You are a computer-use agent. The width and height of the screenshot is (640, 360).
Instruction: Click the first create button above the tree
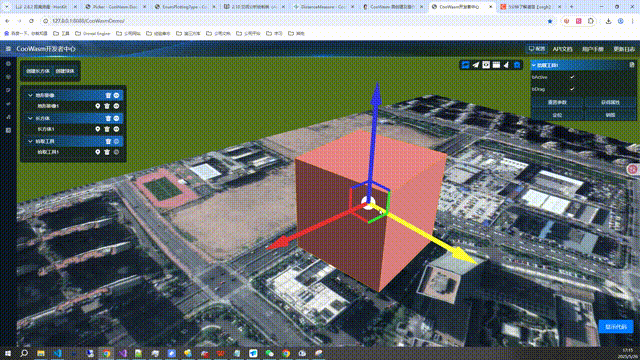[x=38, y=71]
